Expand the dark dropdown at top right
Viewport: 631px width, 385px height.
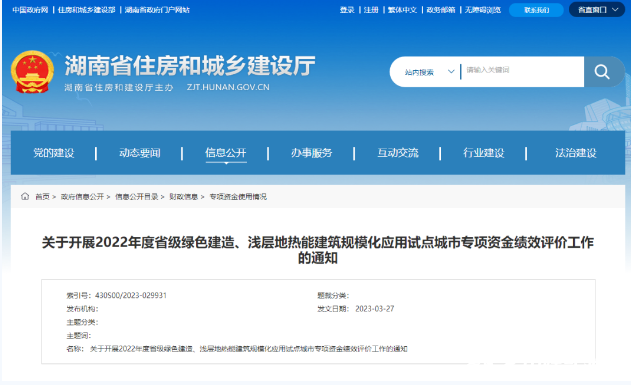597,10
